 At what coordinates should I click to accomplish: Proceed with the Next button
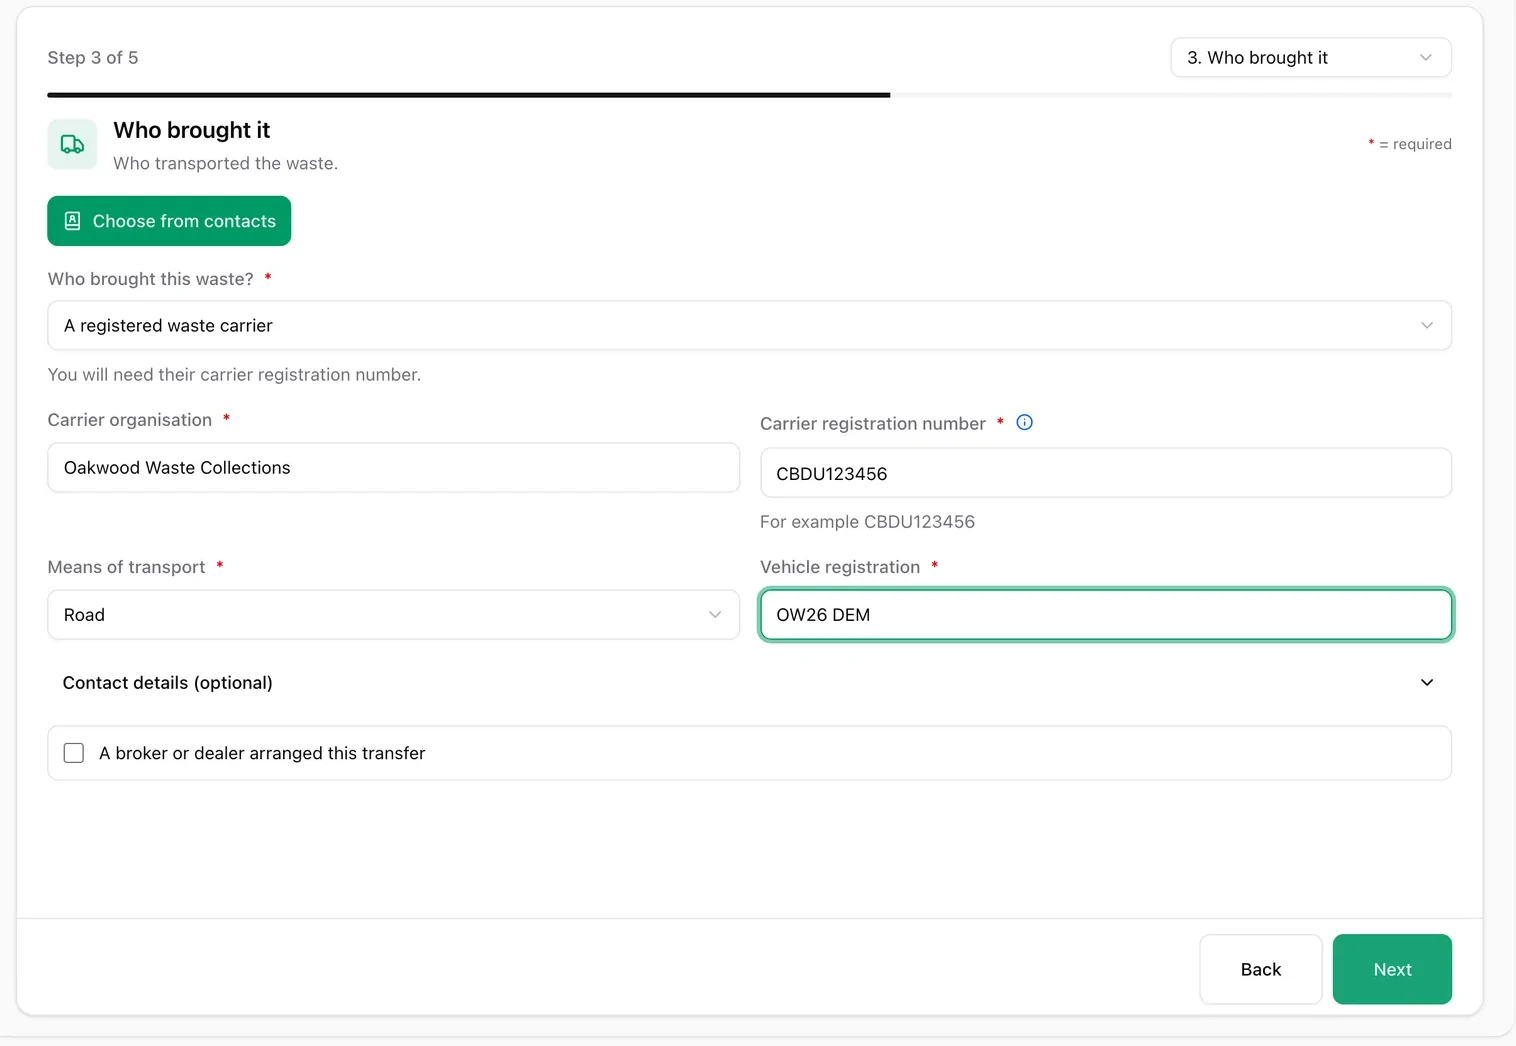pyautogui.click(x=1392, y=969)
